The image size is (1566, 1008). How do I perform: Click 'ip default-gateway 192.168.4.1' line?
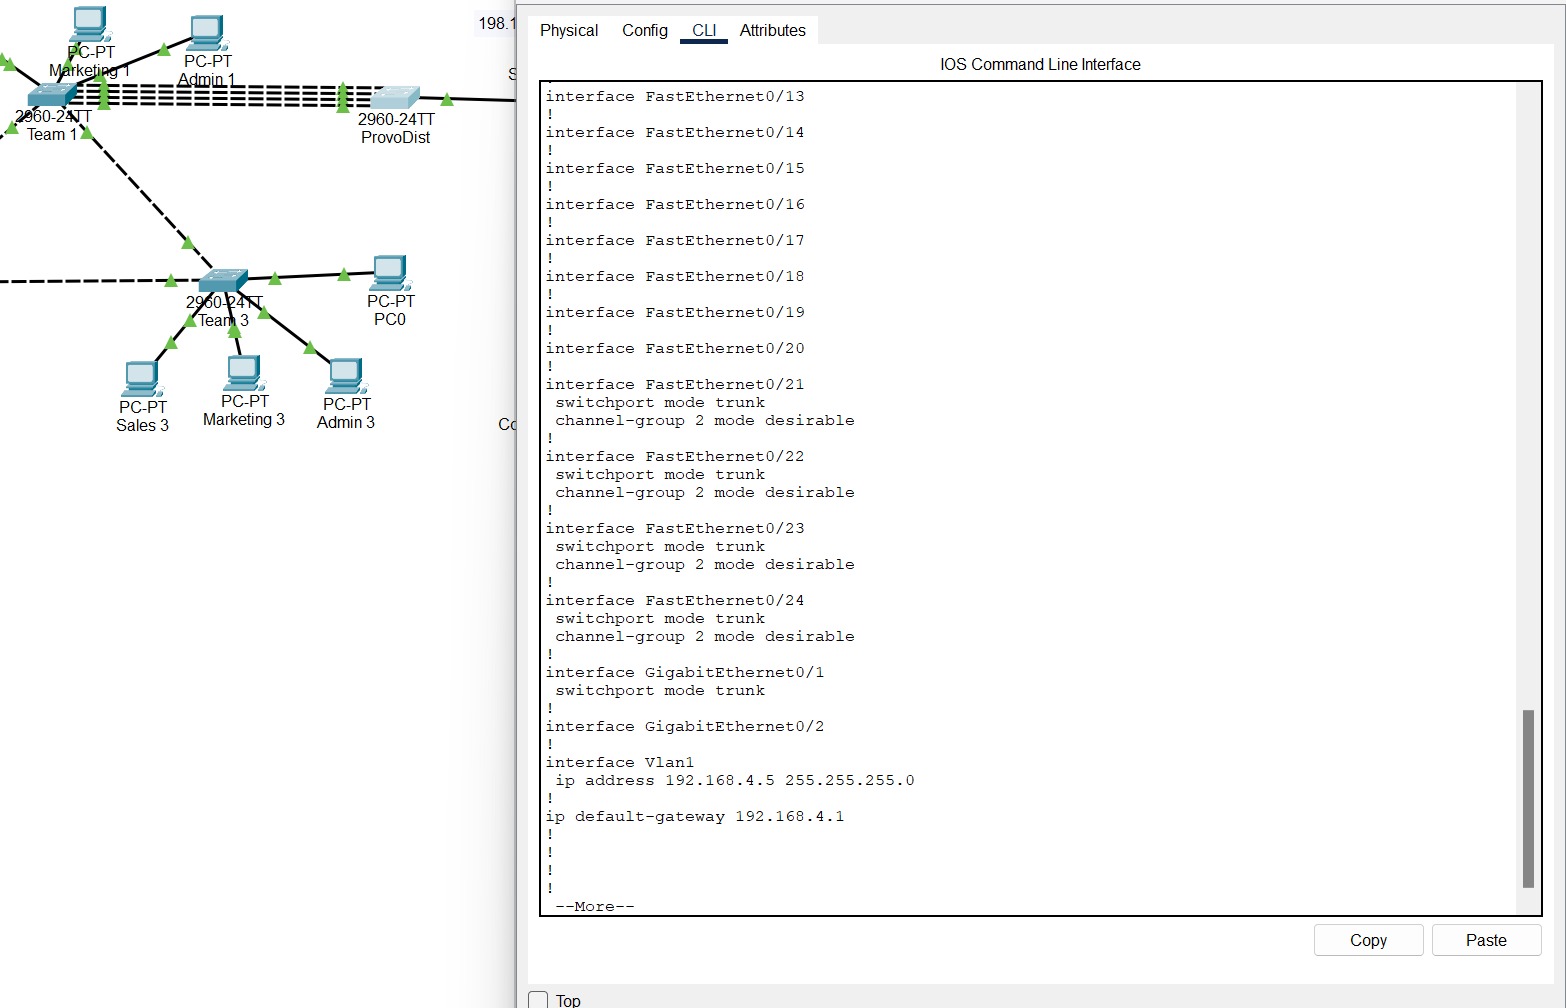[x=695, y=817]
